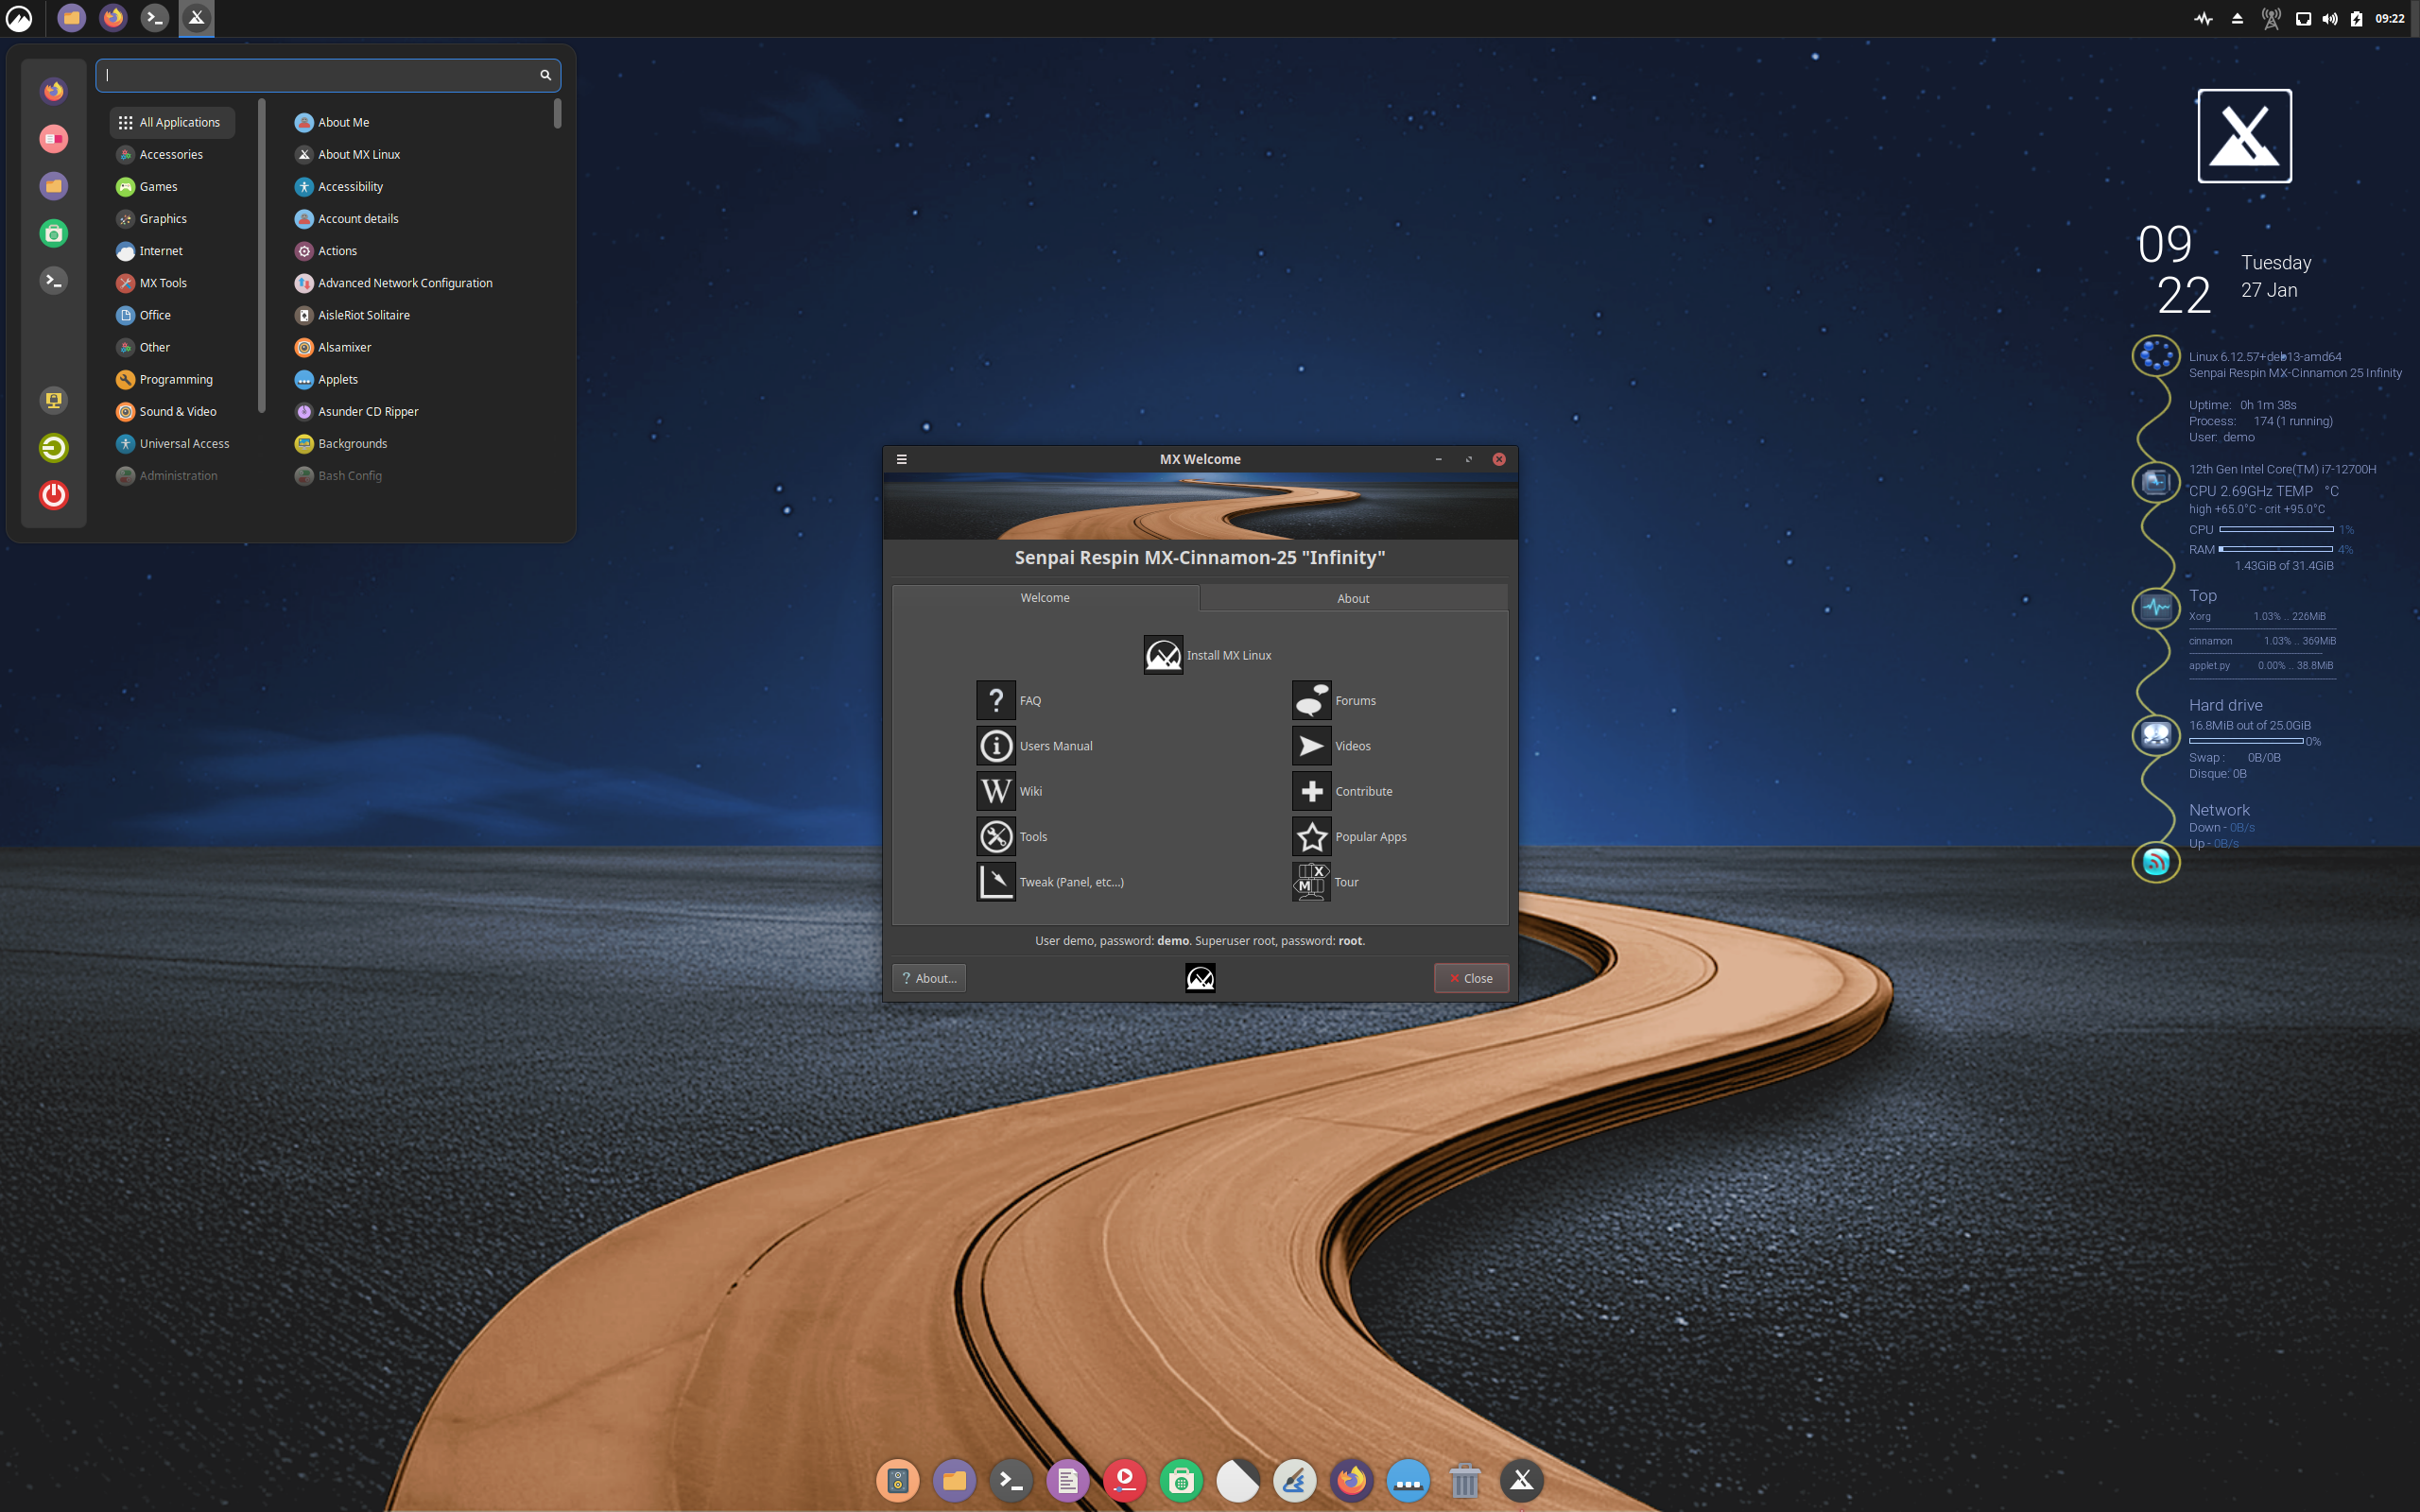
Task: Launch Asunder CD Ripper
Action: click(x=357, y=411)
